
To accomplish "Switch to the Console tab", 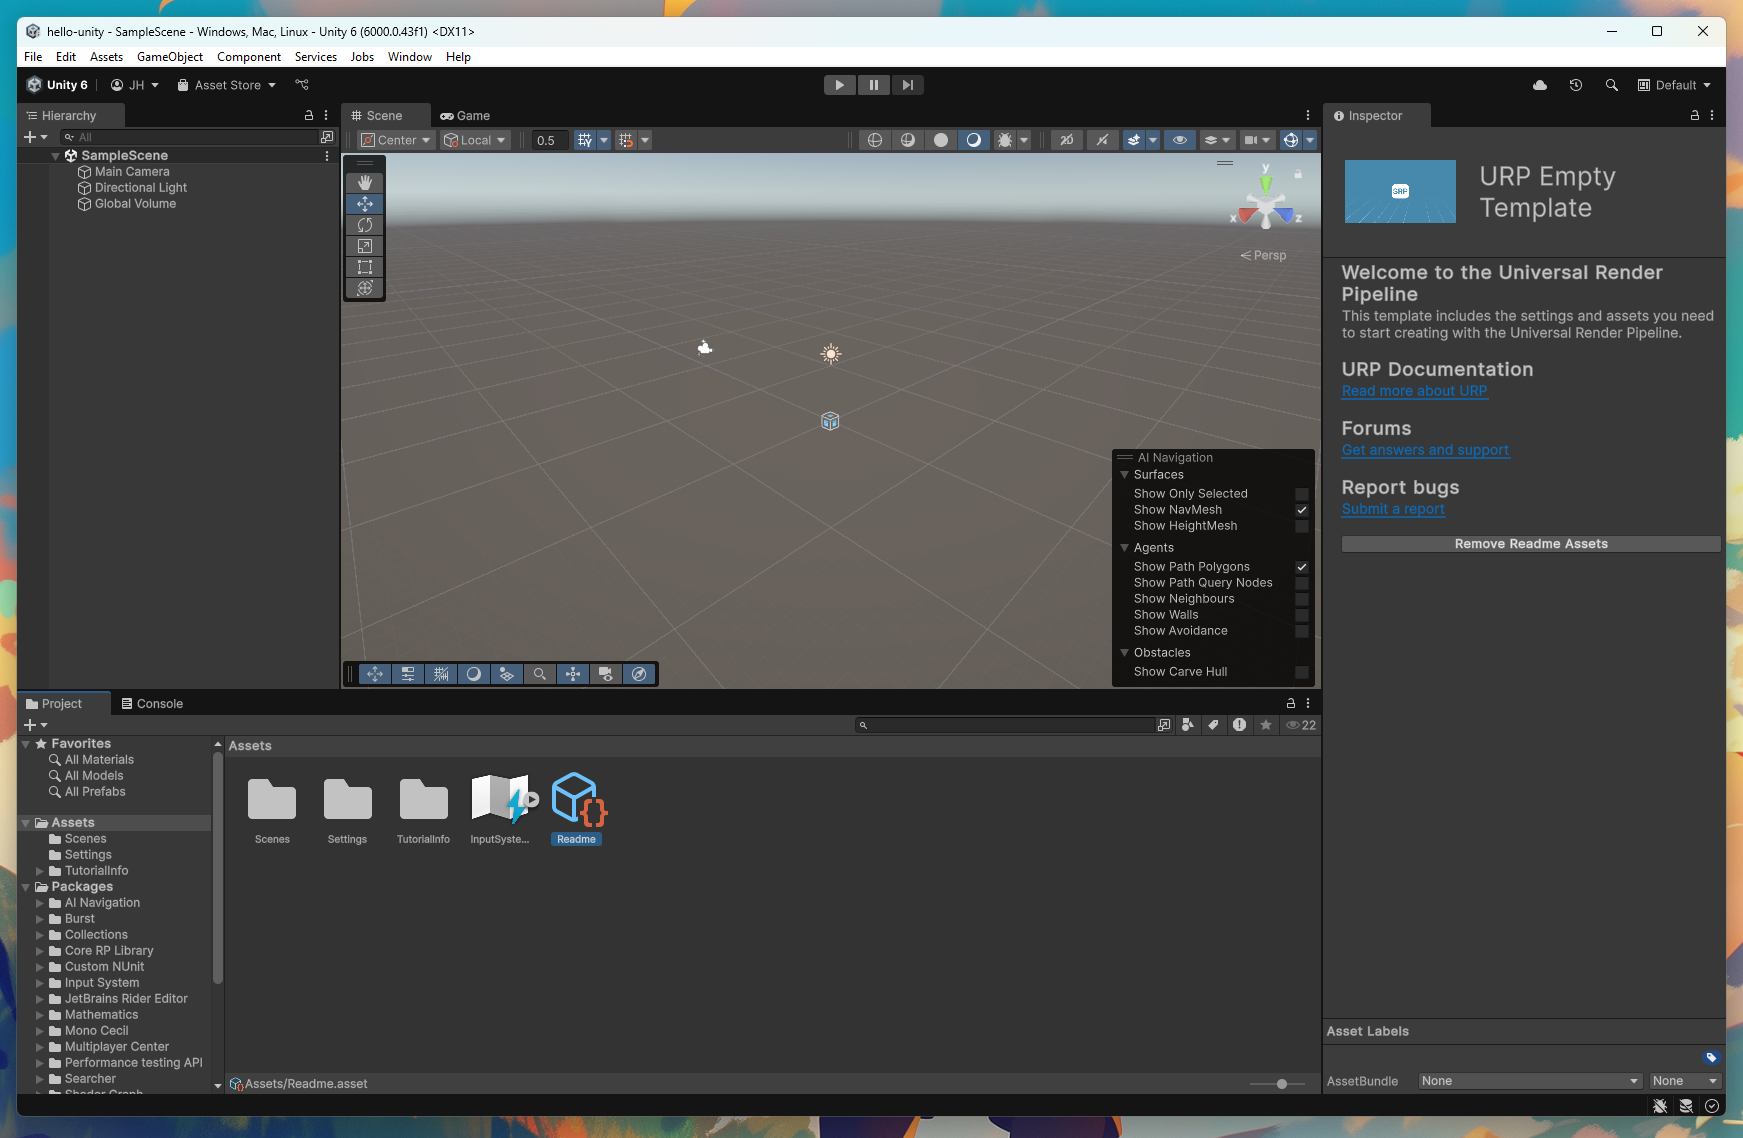I will (x=152, y=704).
